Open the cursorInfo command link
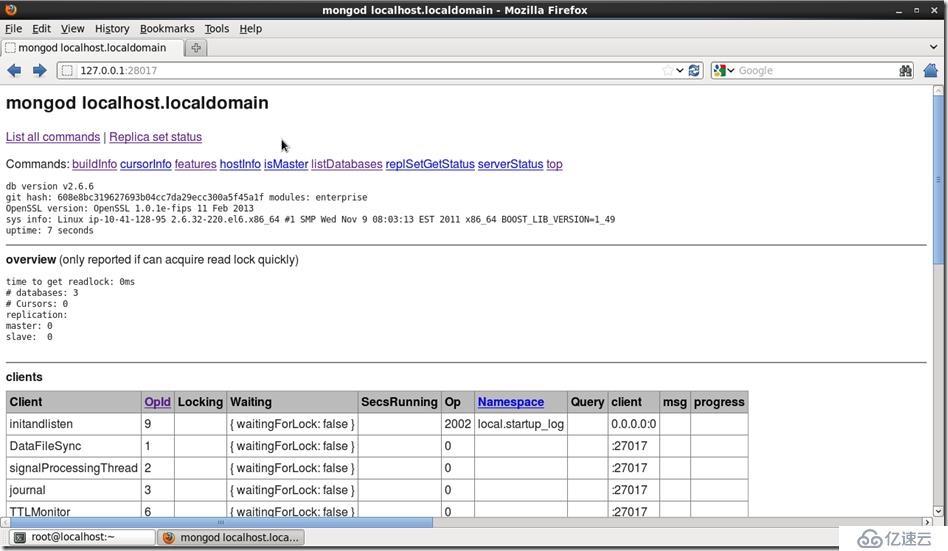This screenshot has height=551, width=948. click(x=146, y=164)
